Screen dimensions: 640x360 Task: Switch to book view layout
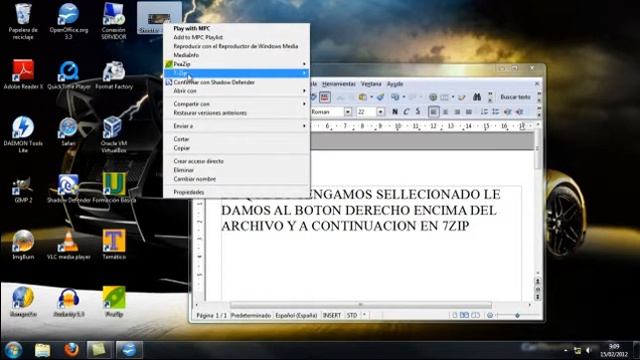[476, 315]
